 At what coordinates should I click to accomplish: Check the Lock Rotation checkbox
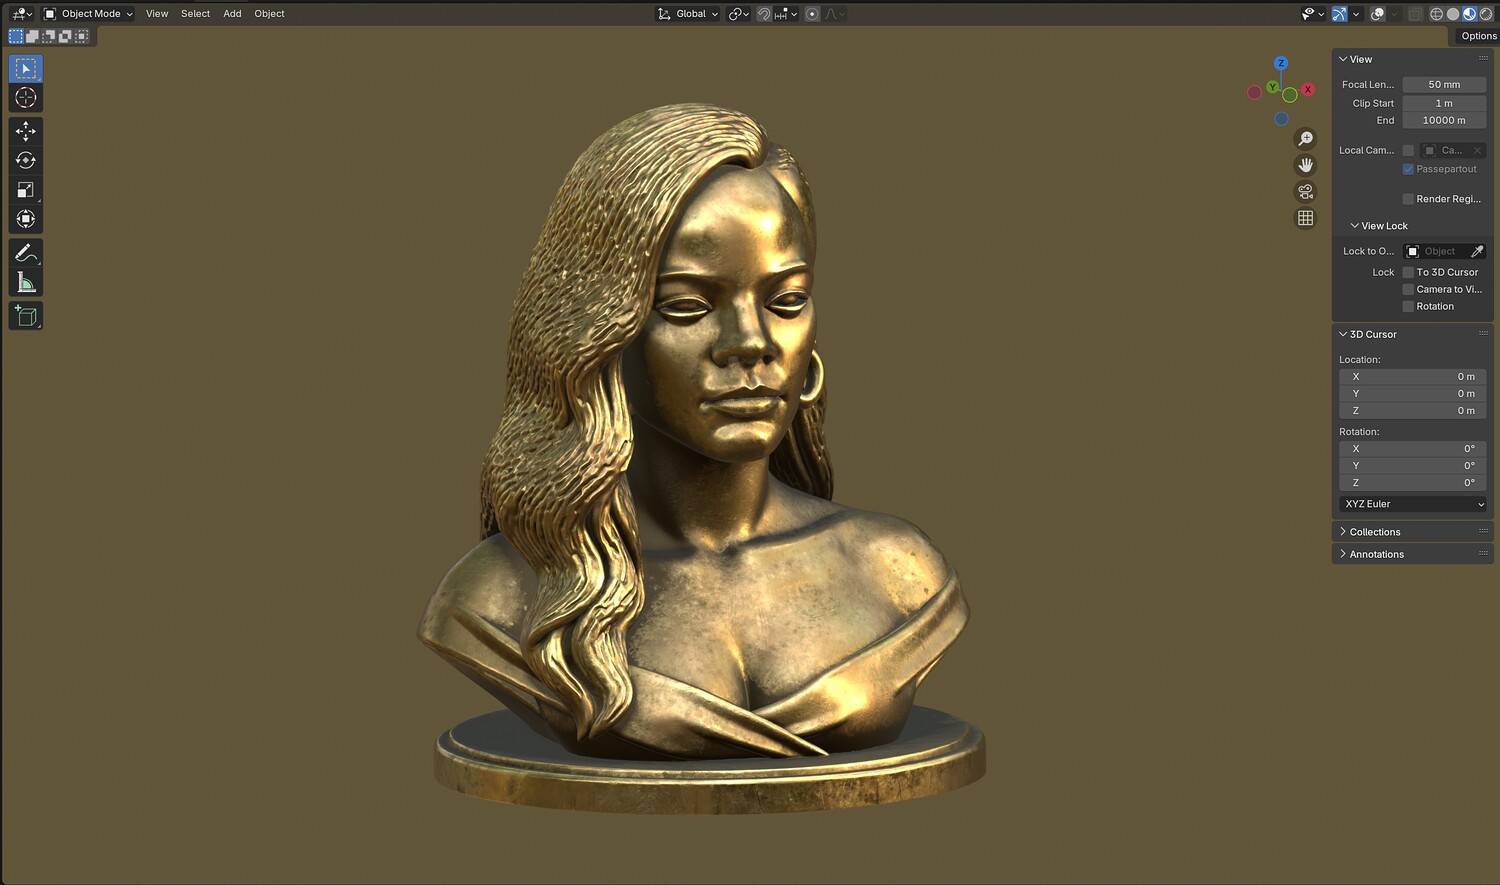[1408, 306]
